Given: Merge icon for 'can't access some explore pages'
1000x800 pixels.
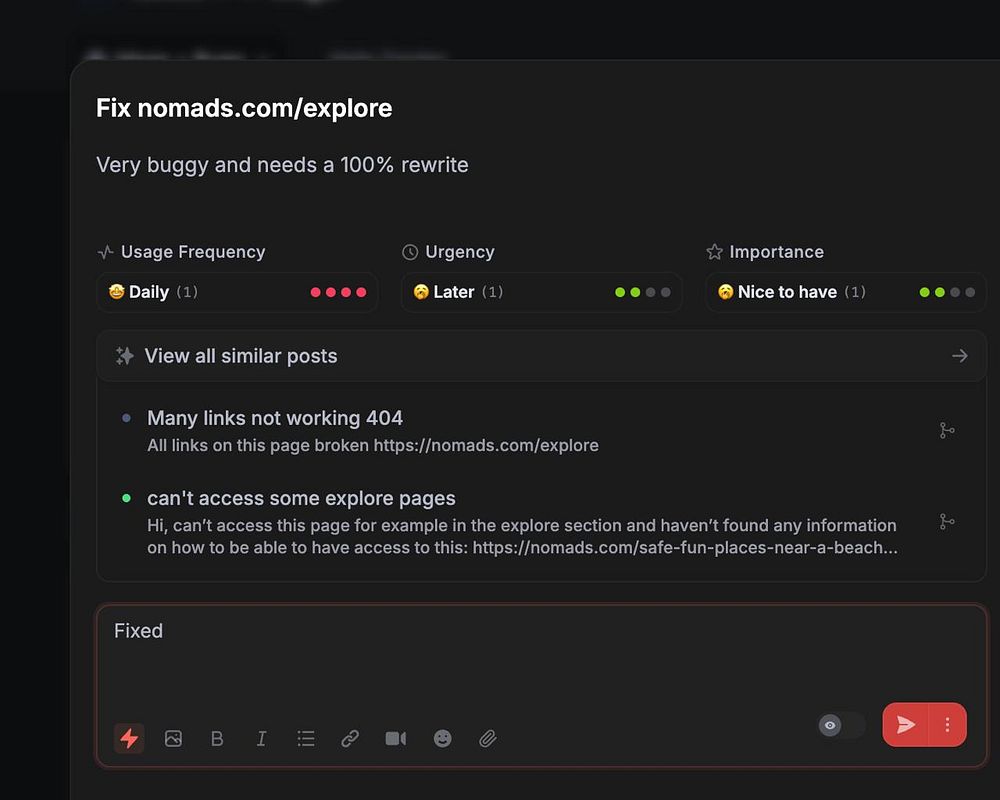Looking at the screenshot, I should tap(947, 522).
